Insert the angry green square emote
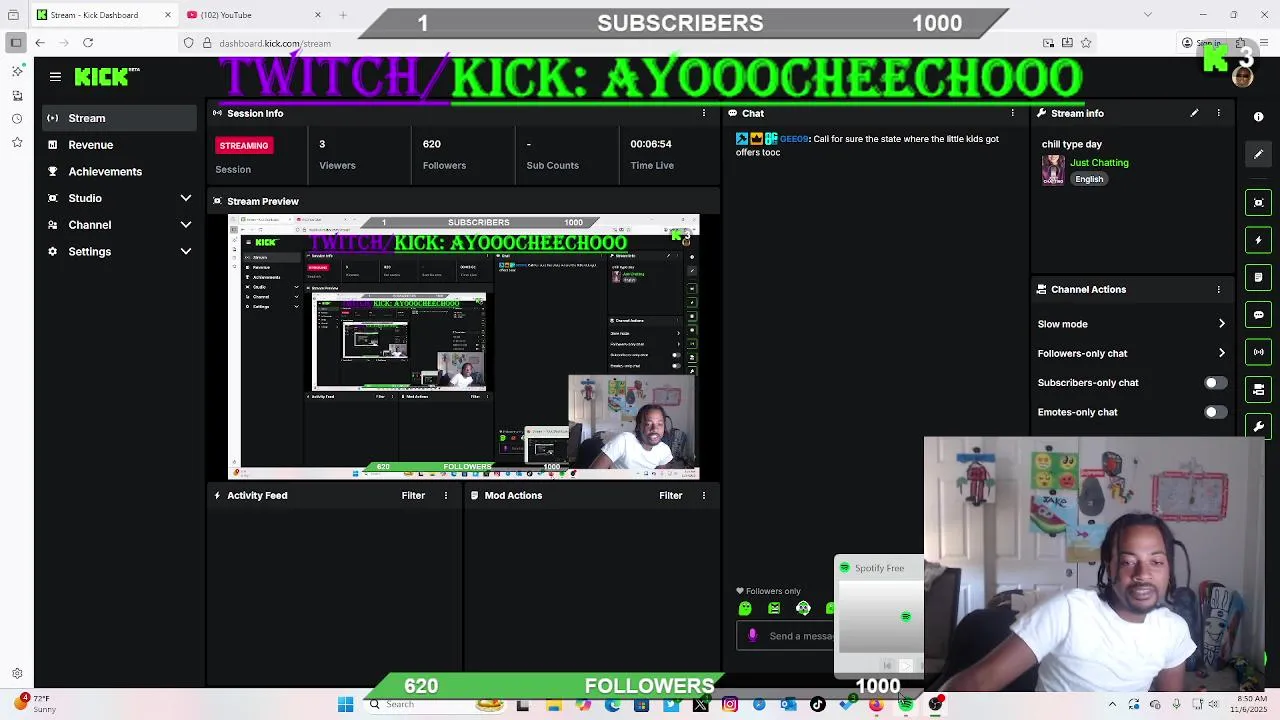Viewport: 1280px width, 720px height. 774,608
